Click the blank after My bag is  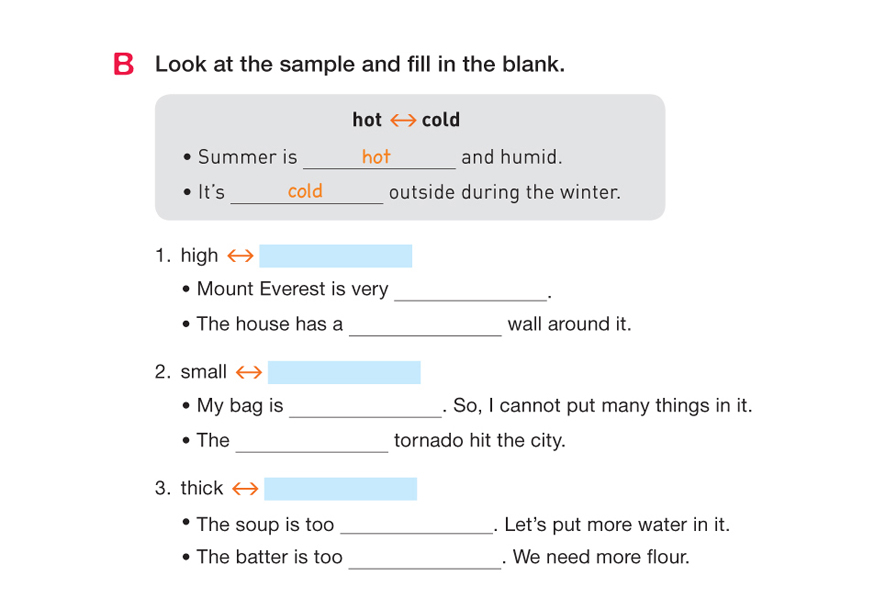[365, 408]
